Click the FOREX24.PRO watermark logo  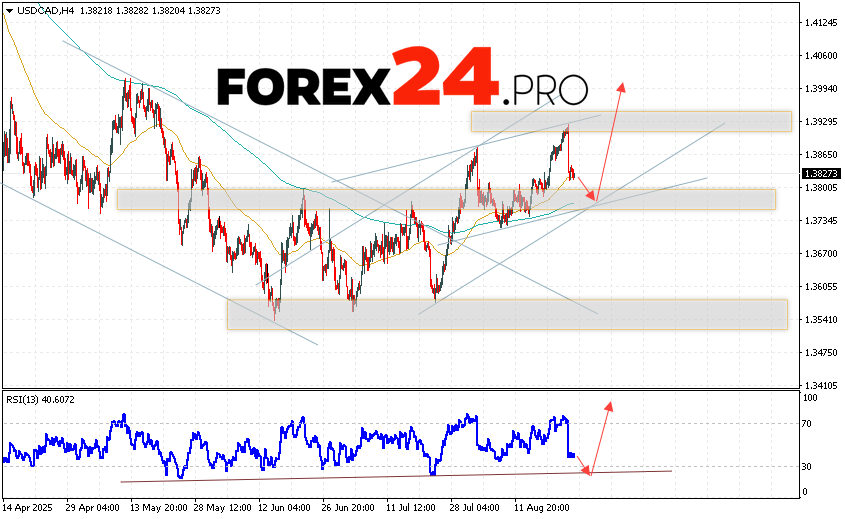[x=402, y=81]
